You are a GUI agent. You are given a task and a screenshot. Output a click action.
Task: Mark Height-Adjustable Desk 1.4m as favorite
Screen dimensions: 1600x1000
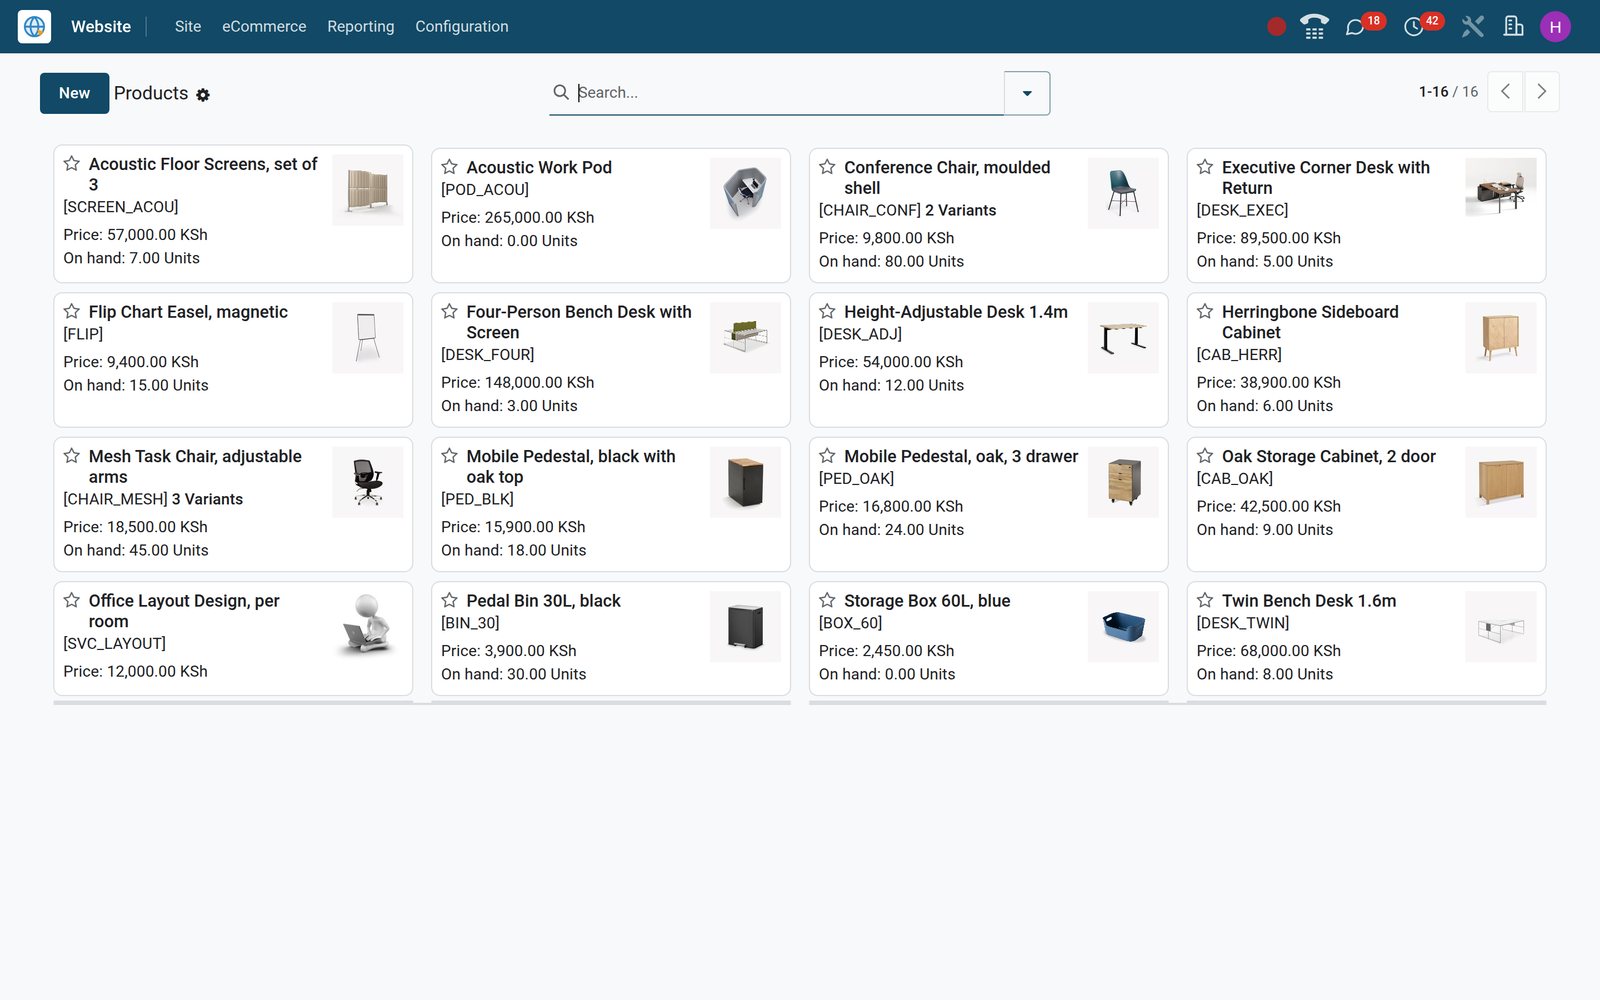point(827,311)
